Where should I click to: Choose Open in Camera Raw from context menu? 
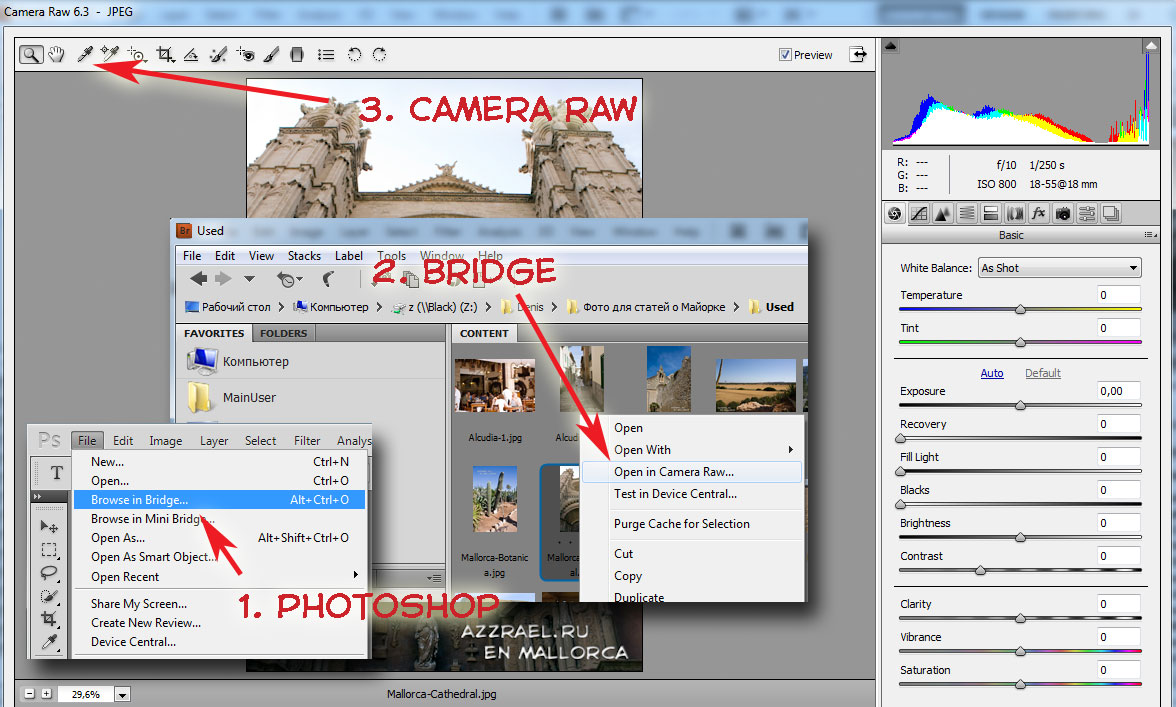pos(674,472)
